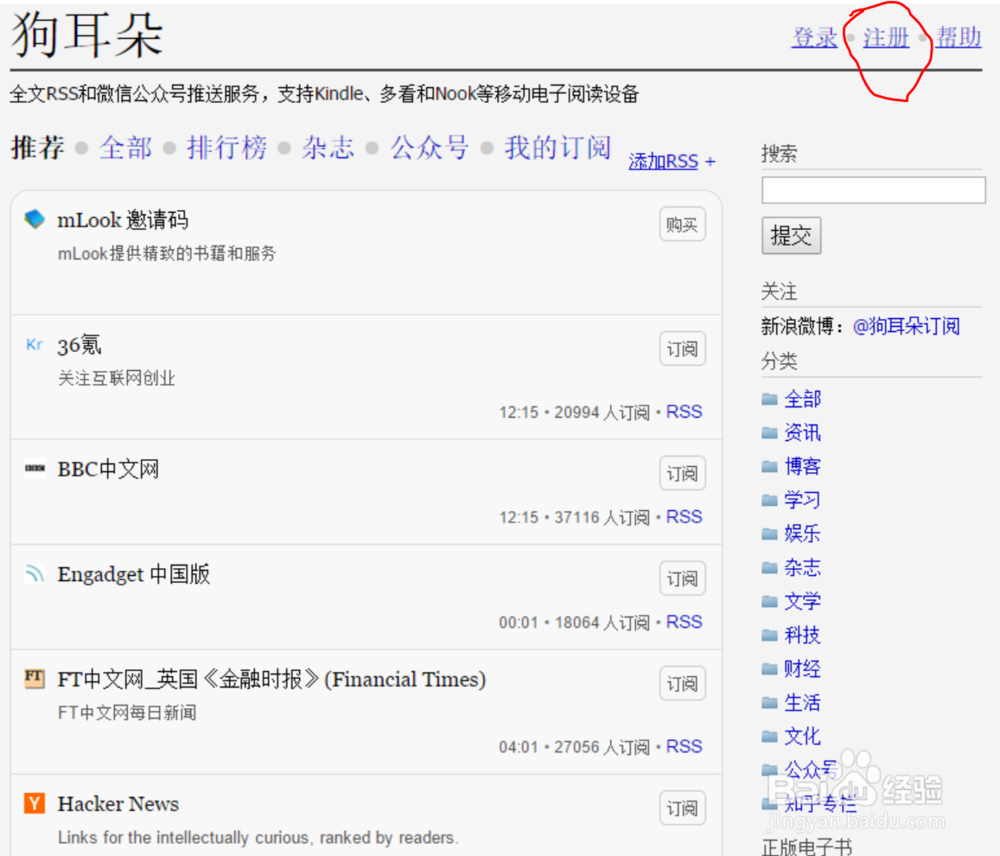Click the search input field
This screenshot has height=856, width=1000.
coord(874,190)
